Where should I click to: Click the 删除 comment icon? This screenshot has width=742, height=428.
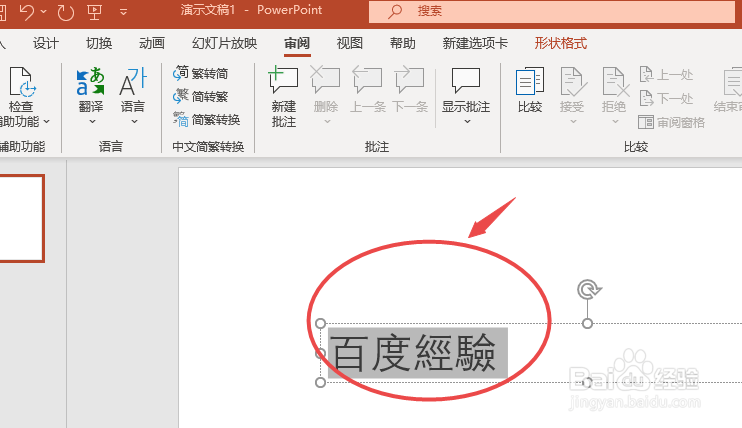point(326,80)
